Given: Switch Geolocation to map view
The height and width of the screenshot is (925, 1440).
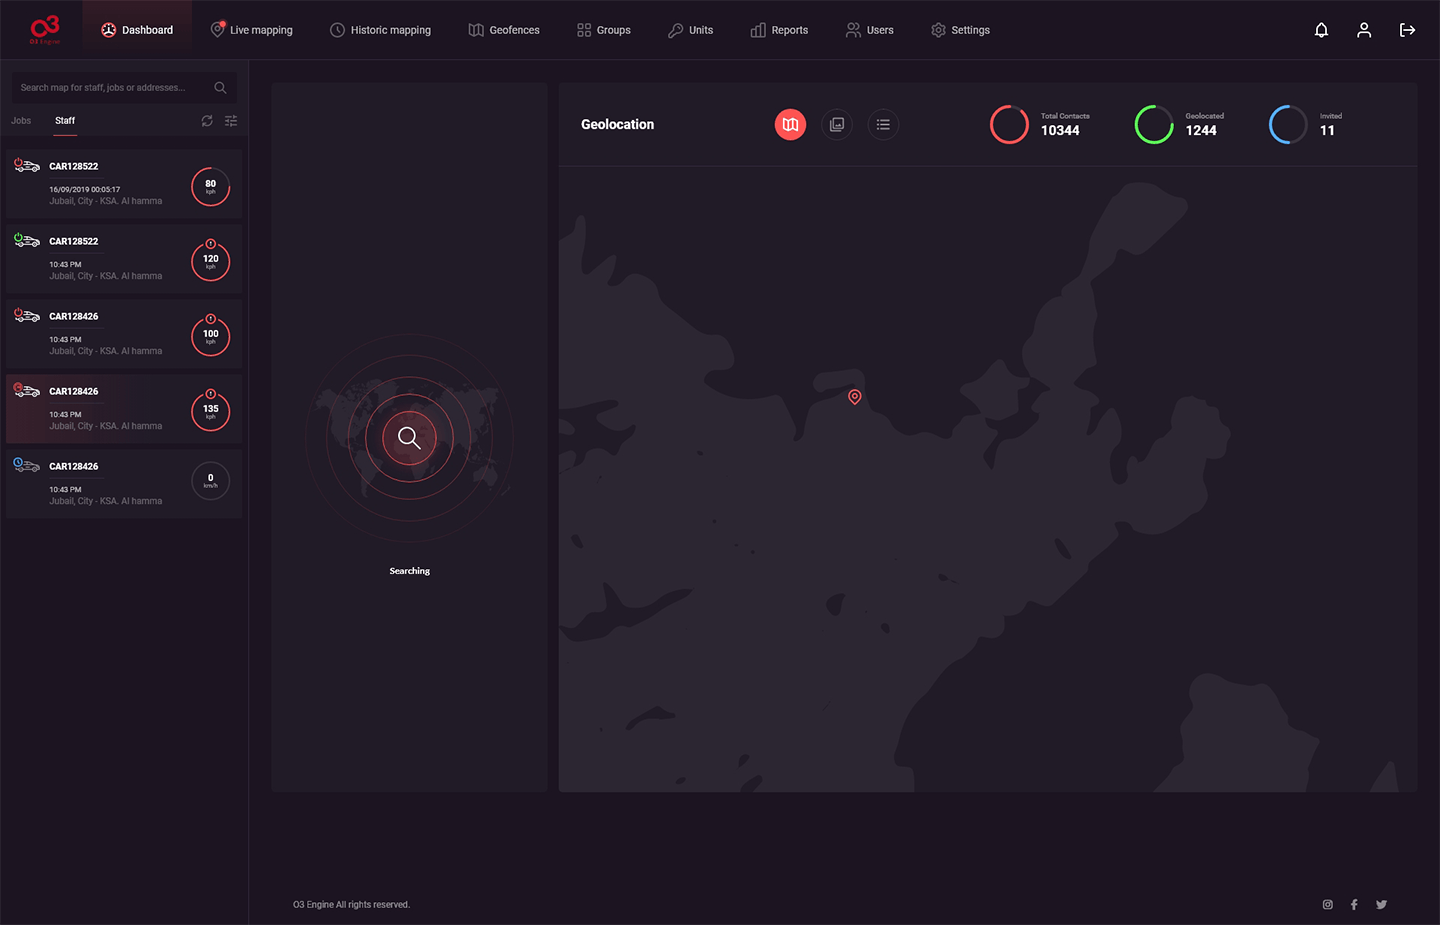Looking at the screenshot, I should 790,125.
